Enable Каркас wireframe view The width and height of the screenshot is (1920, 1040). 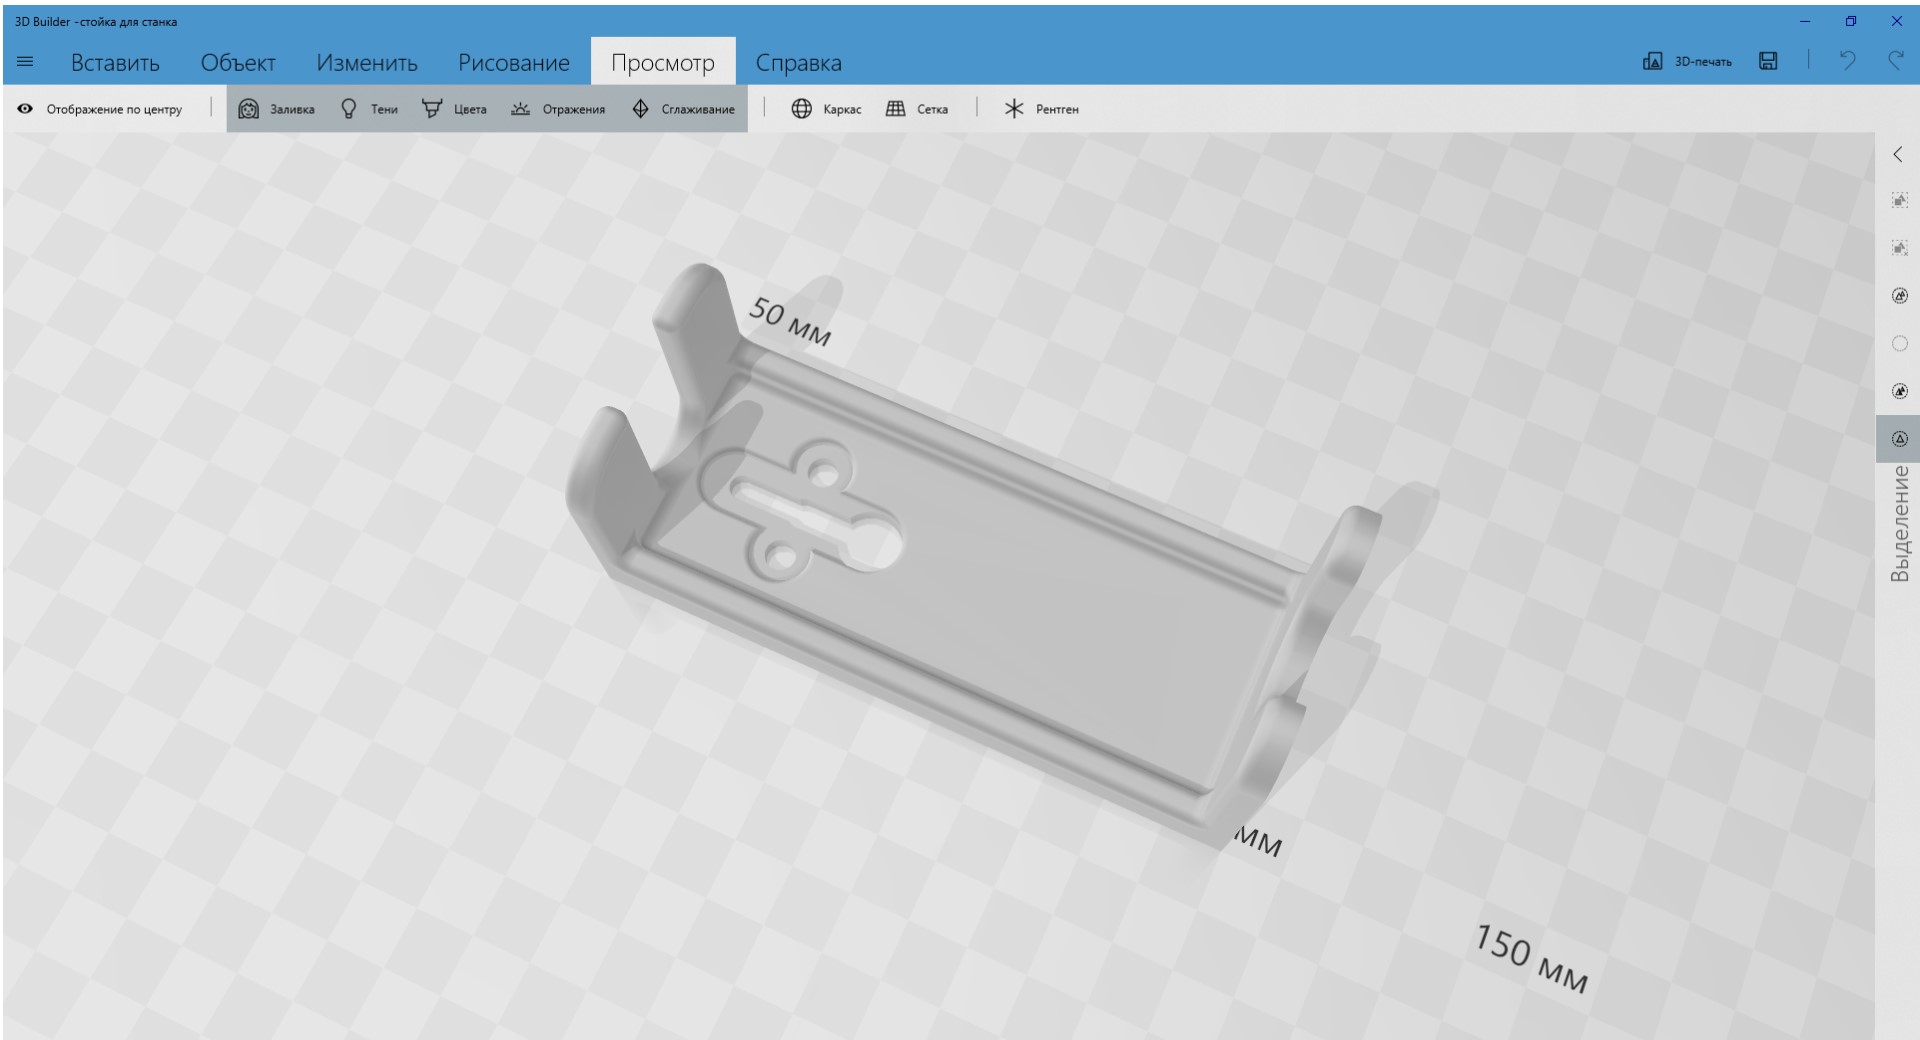826,109
